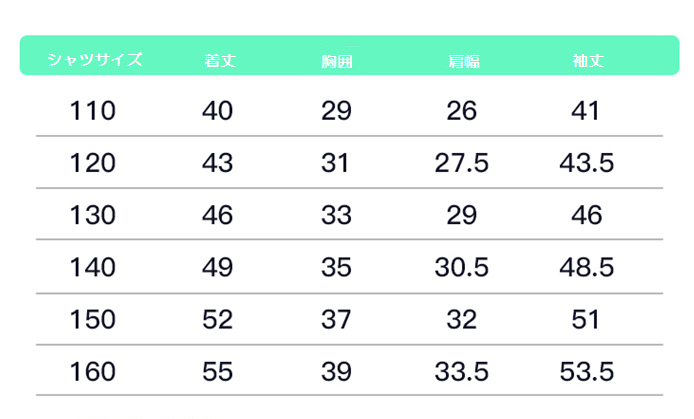Click the 袖丈 column header
694x419 pixels.
tap(588, 61)
